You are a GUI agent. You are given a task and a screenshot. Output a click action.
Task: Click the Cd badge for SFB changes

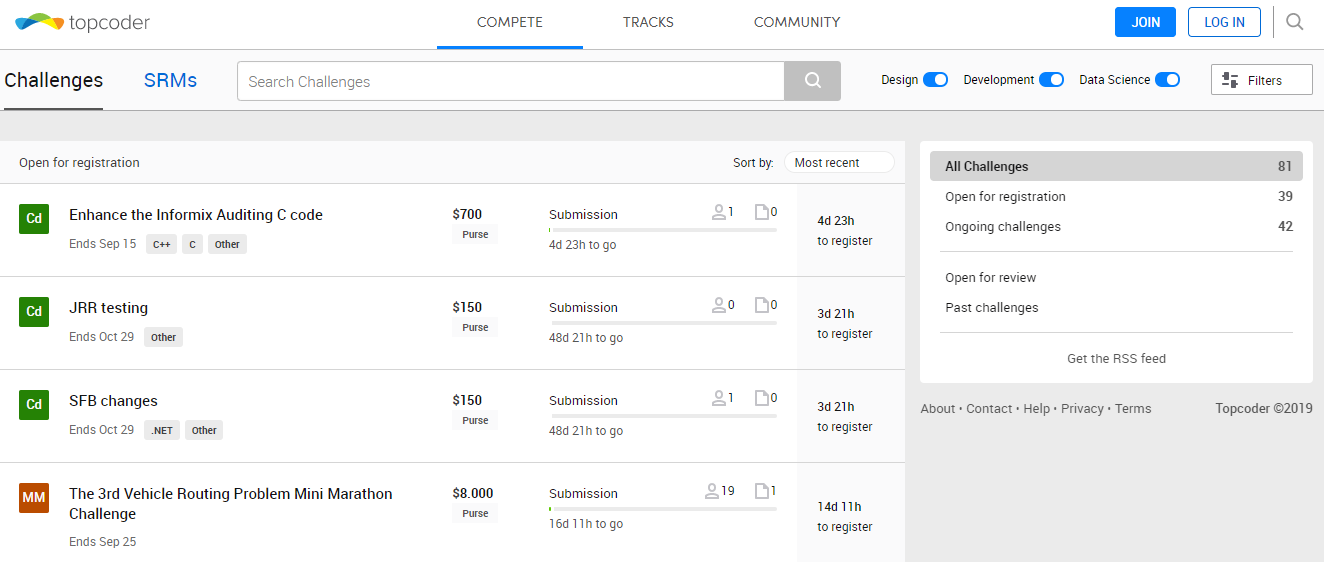point(34,404)
